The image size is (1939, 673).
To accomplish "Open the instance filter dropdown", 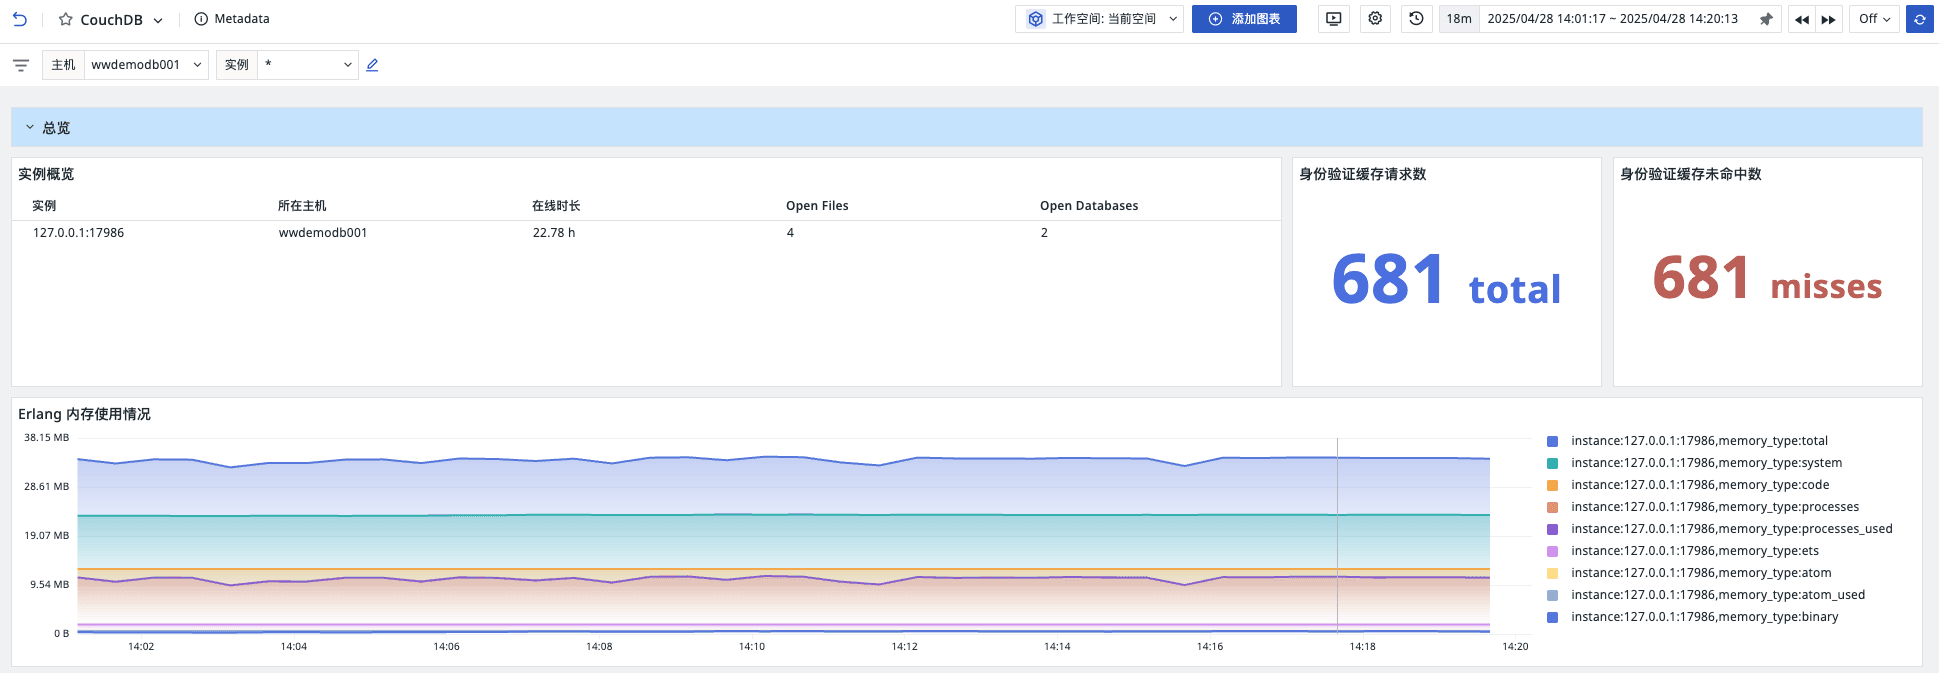I will (307, 65).
